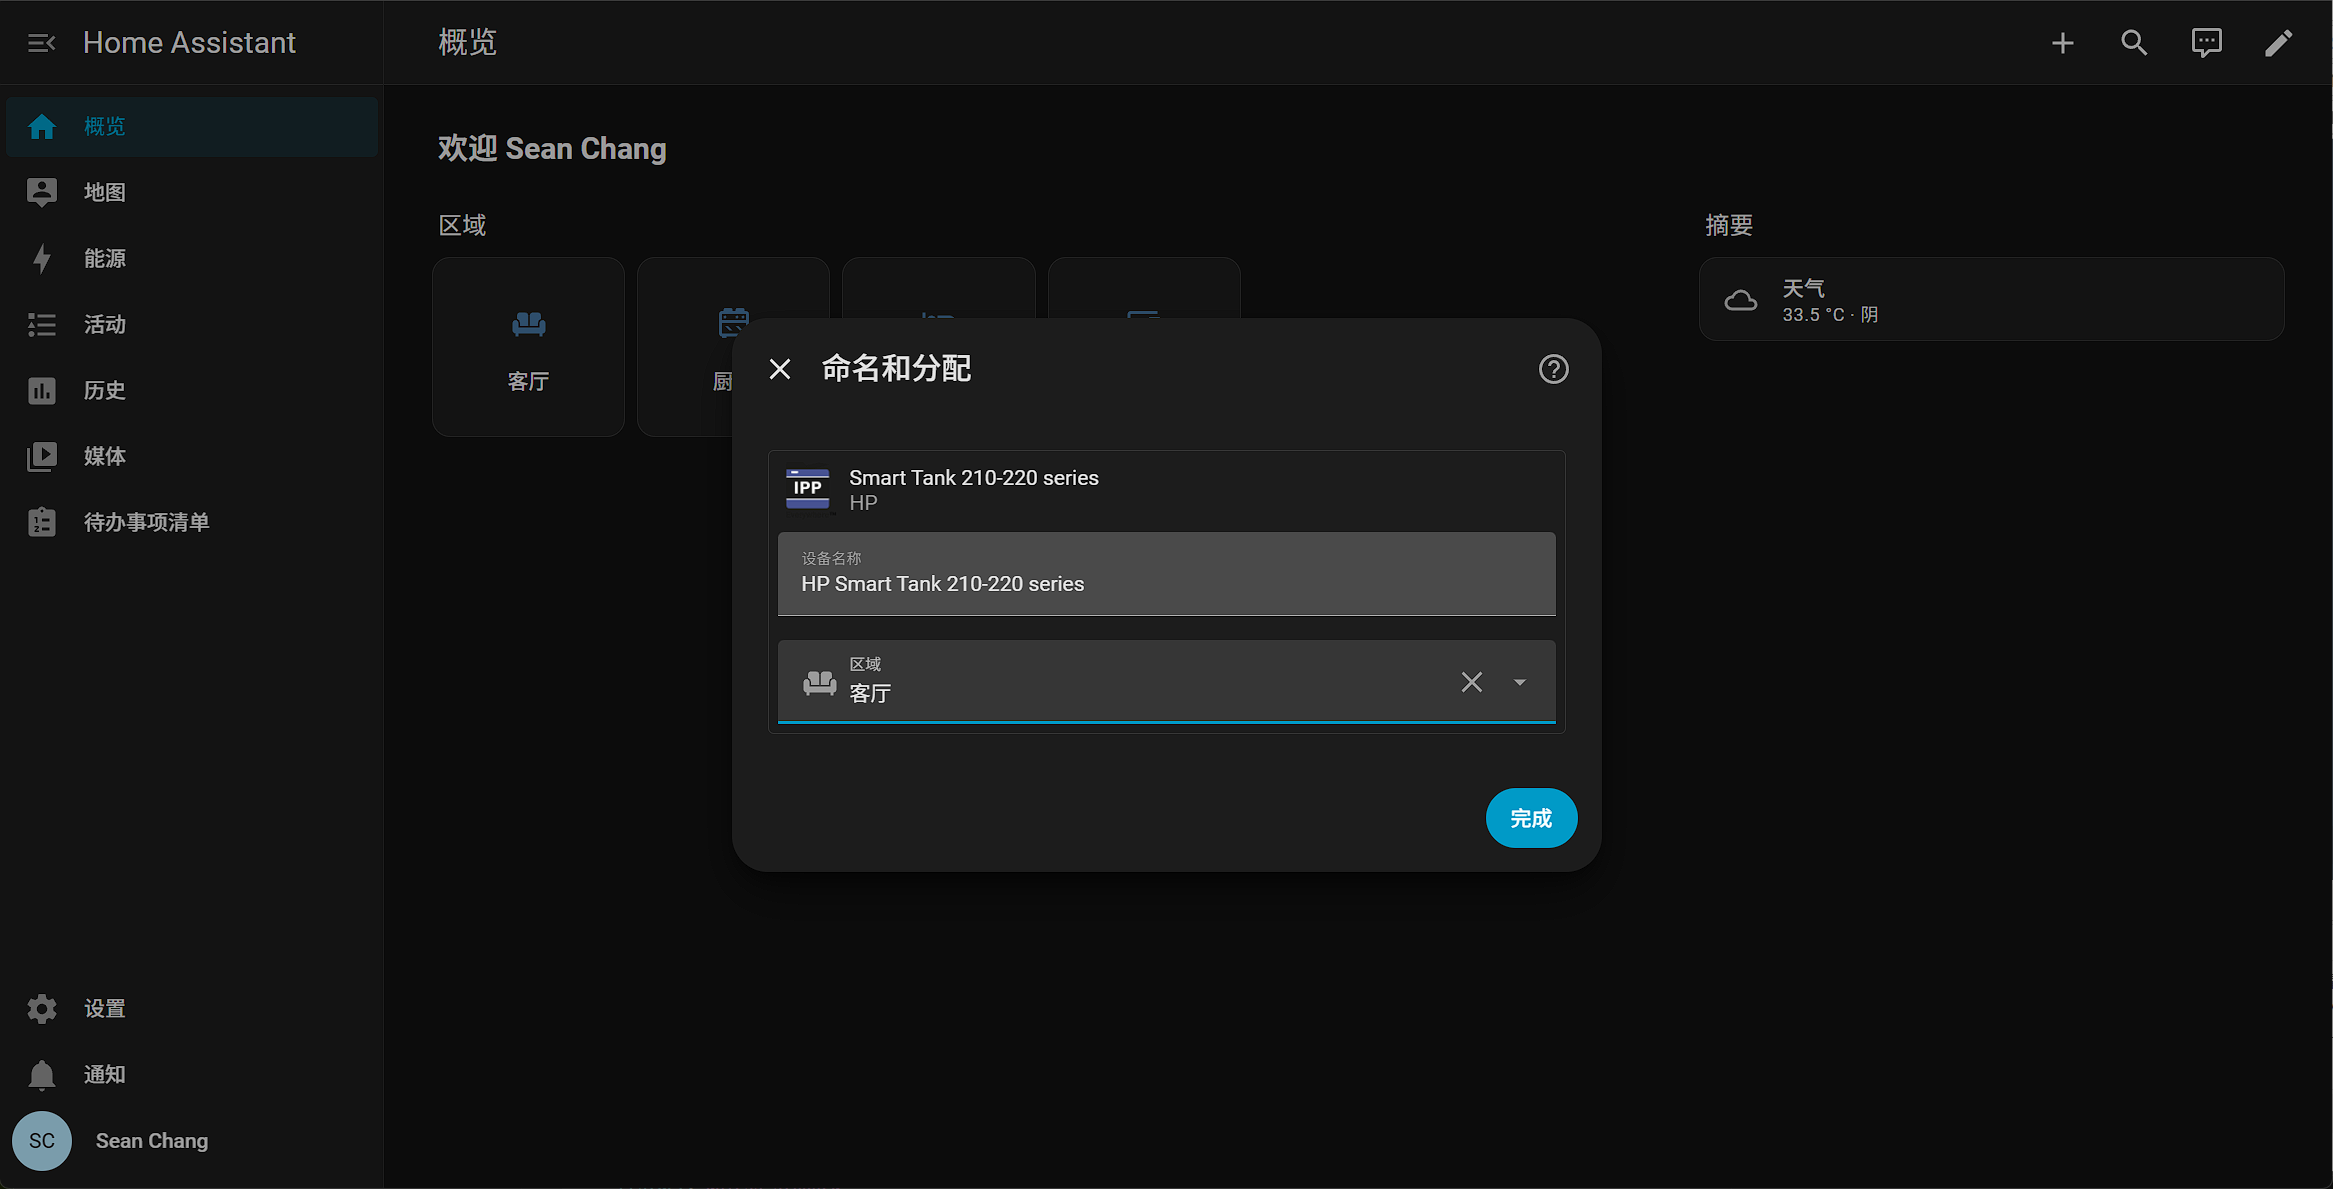The image size is (2333, 1189).
Task: Open 通知 notifications in sidebar
Action: (x=192, y=1074)
